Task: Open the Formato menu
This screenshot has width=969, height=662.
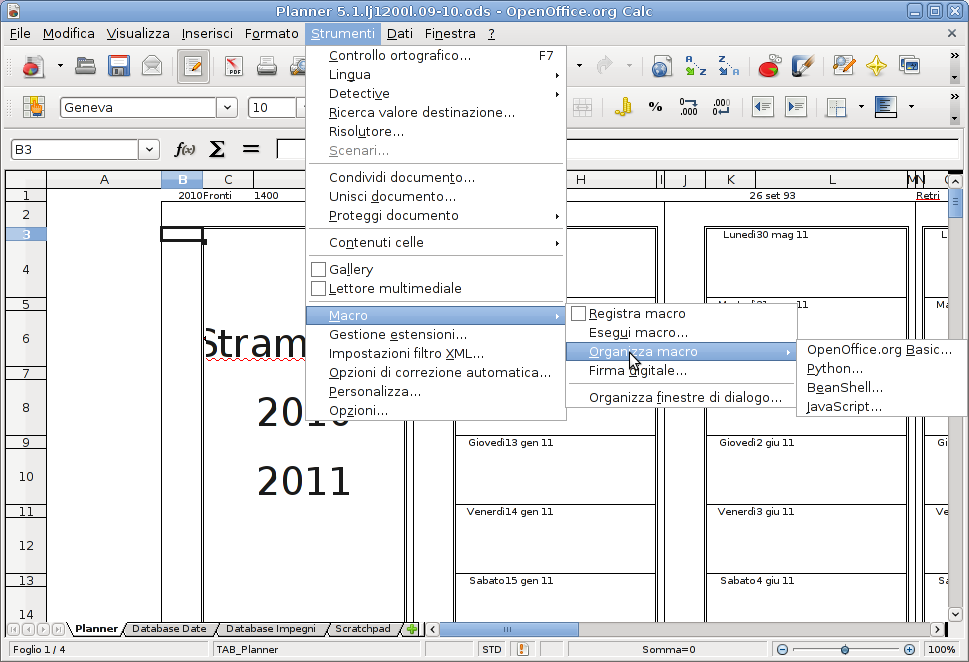Action: pos(271,33)
